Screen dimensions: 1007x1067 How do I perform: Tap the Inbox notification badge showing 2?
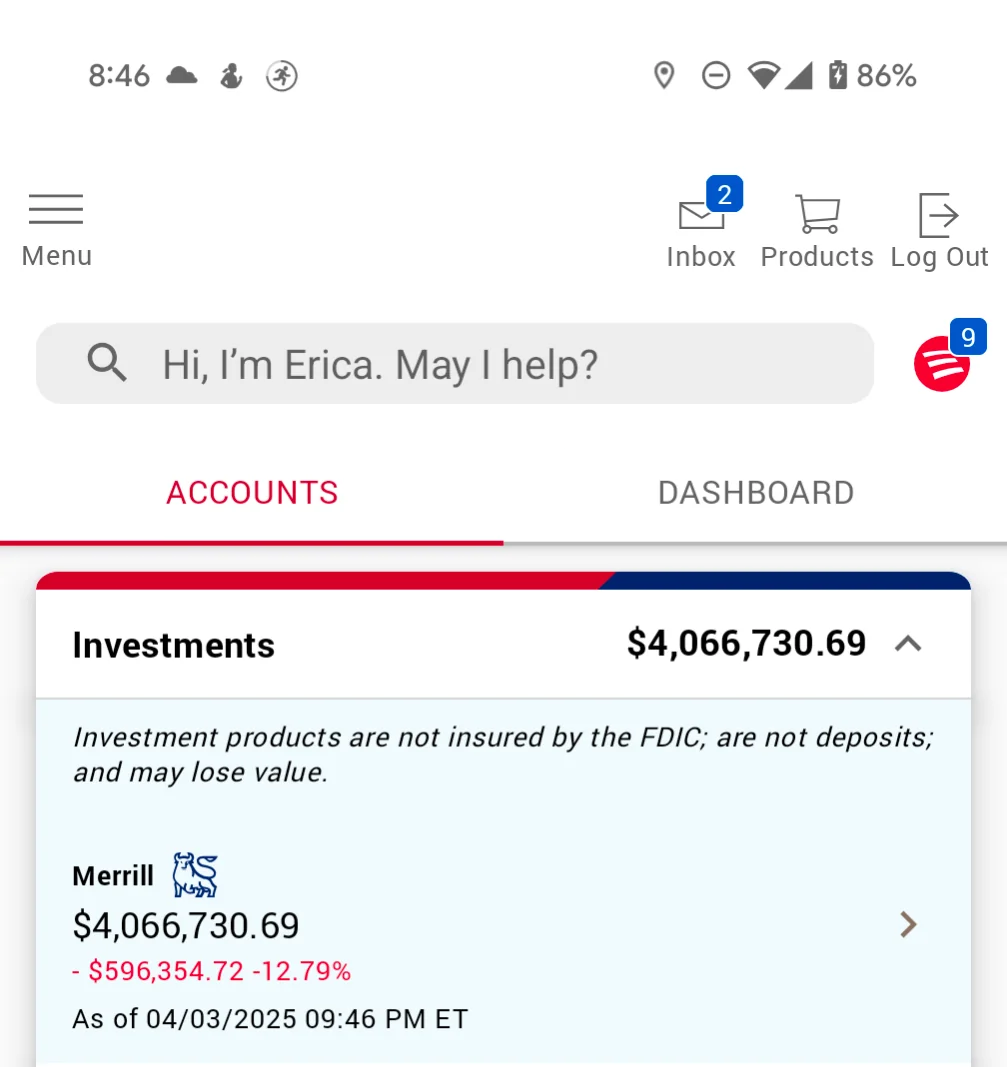pos(725,195)
